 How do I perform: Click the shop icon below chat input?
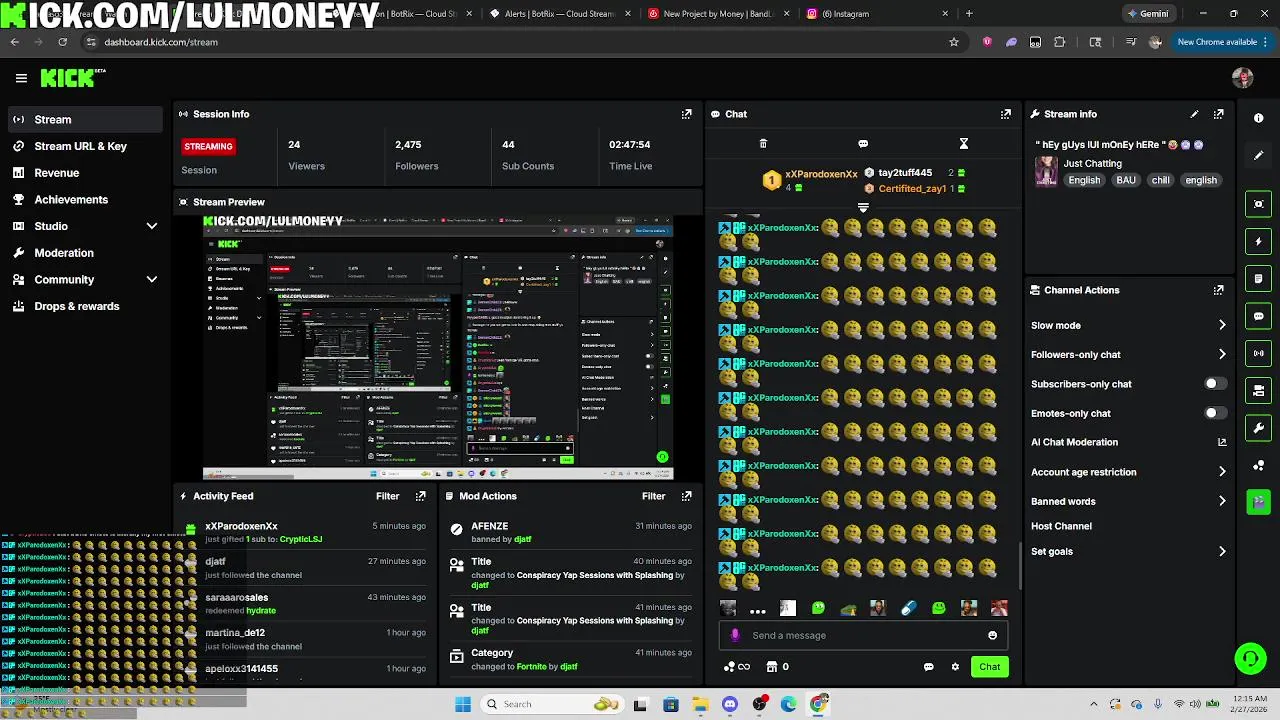tap(772, 667)
